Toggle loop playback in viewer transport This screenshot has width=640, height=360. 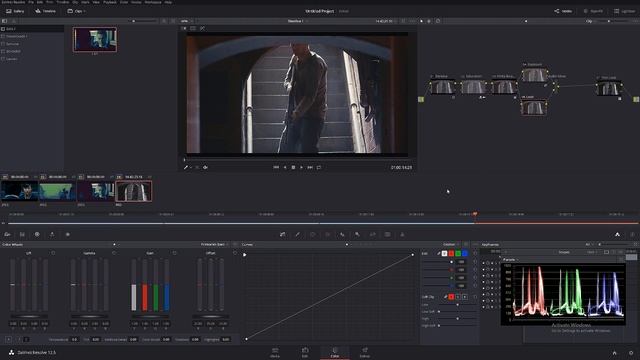coord(319,167)
